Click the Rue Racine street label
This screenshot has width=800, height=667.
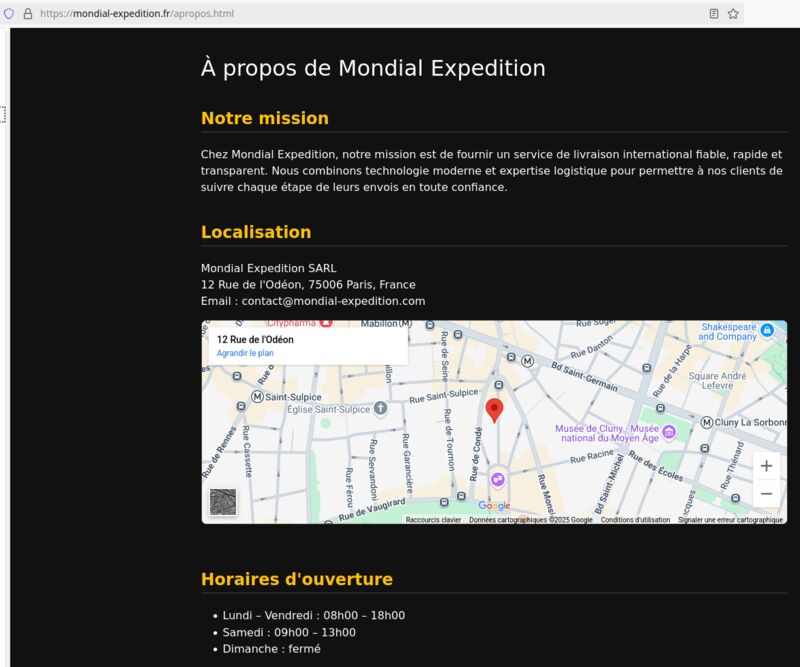click(x=592, y=457)
